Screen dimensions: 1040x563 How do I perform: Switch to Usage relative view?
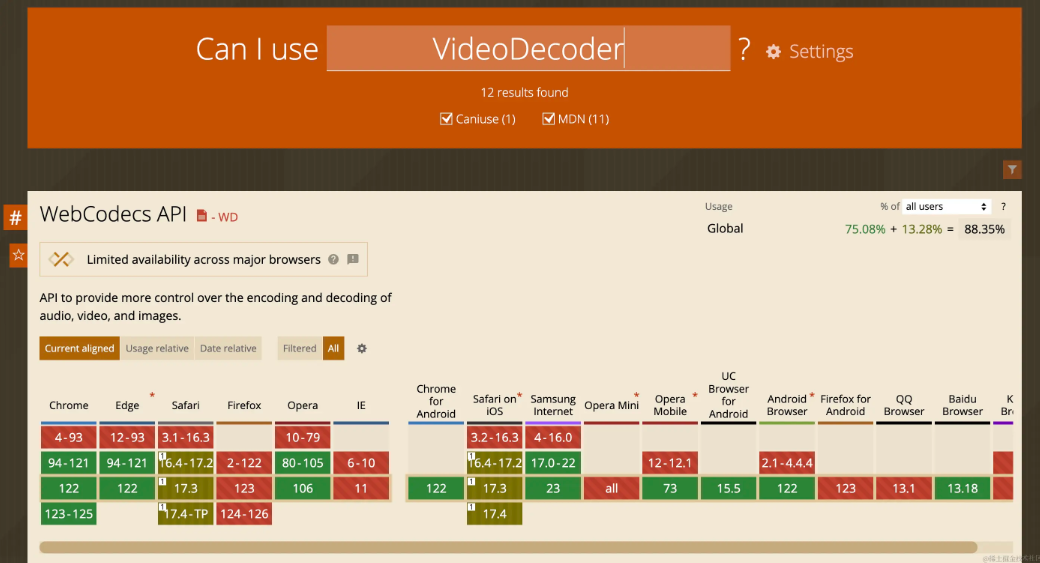[x=157, y=348]
